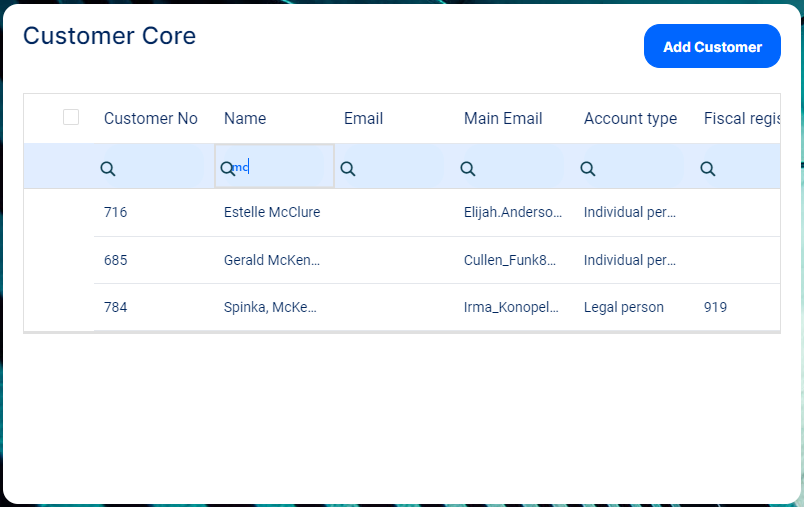Click the magnifier icon under Email column
Viewport: 804px width, 507px height.
348,169
